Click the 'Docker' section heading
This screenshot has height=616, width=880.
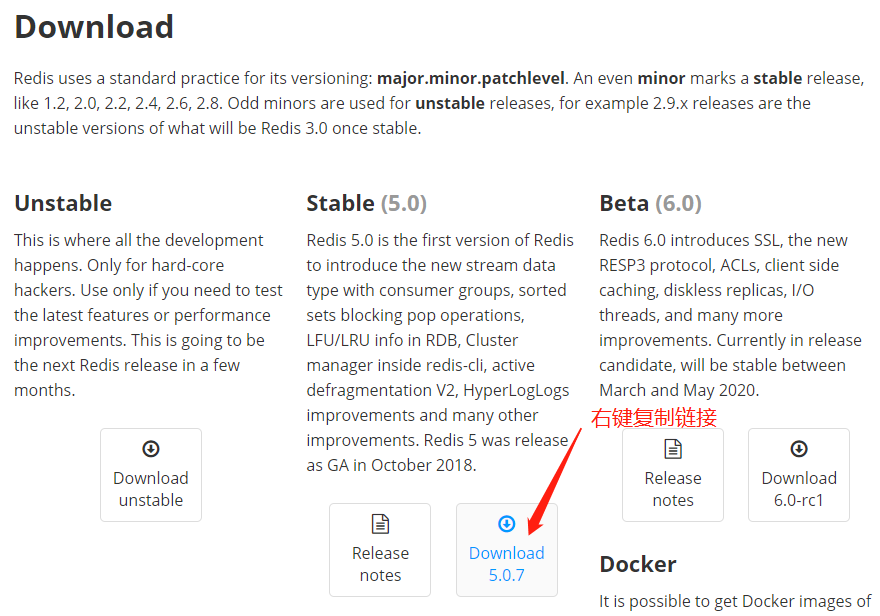click(x=638, y=564)
